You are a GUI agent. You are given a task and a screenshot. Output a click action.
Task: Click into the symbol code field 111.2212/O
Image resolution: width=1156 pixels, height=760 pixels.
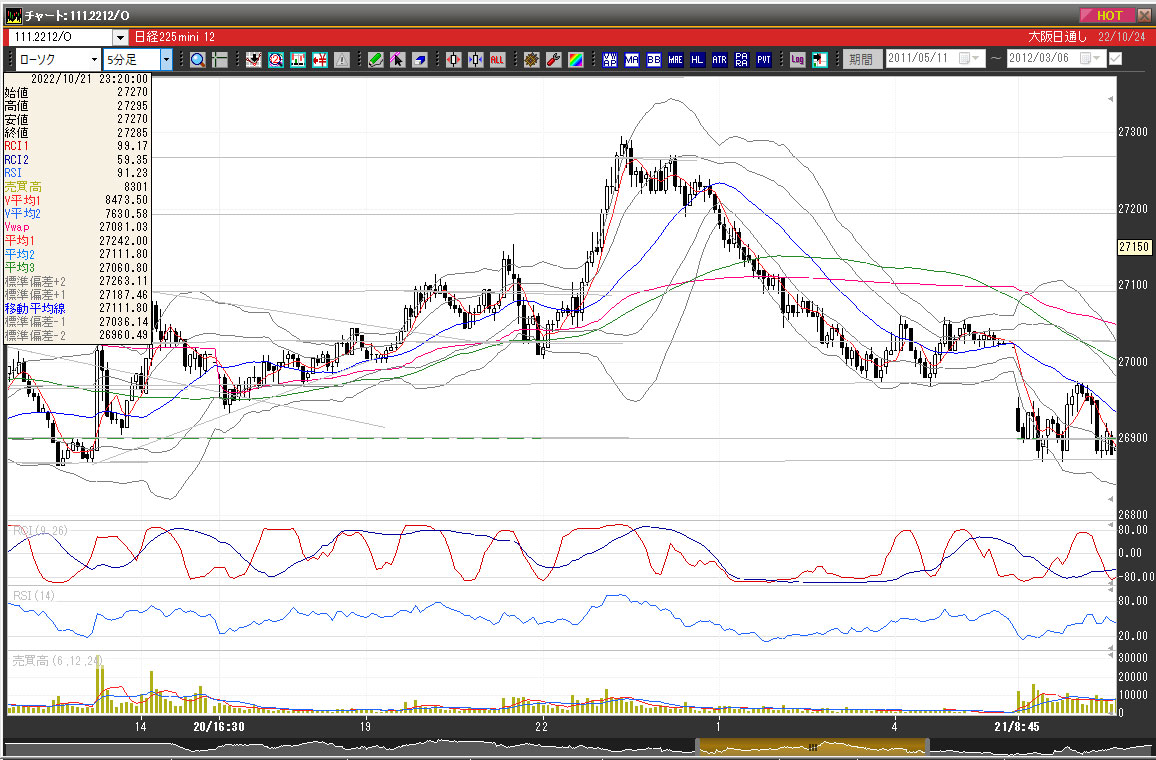tap(60, 37)
